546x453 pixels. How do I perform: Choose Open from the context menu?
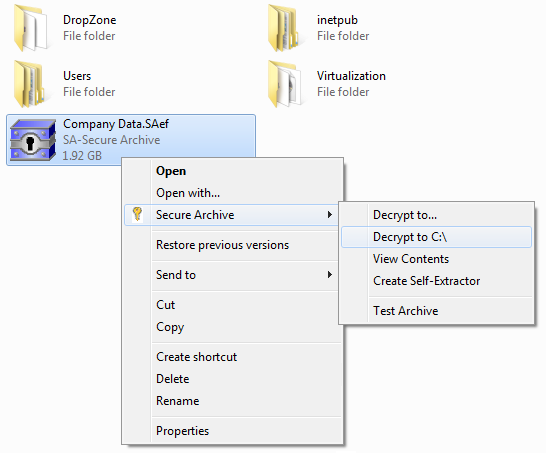[x=171, y=171]
